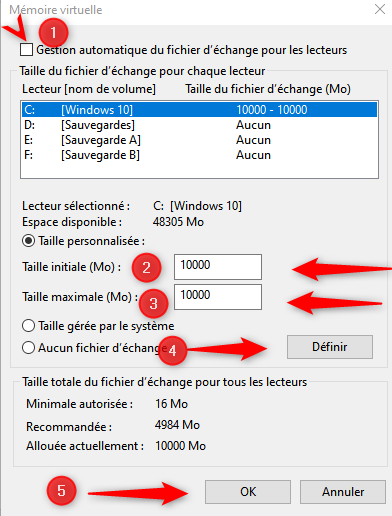Focus the Taille initiale (Mo) field
The image size is (392, 516).
point(218,267)
